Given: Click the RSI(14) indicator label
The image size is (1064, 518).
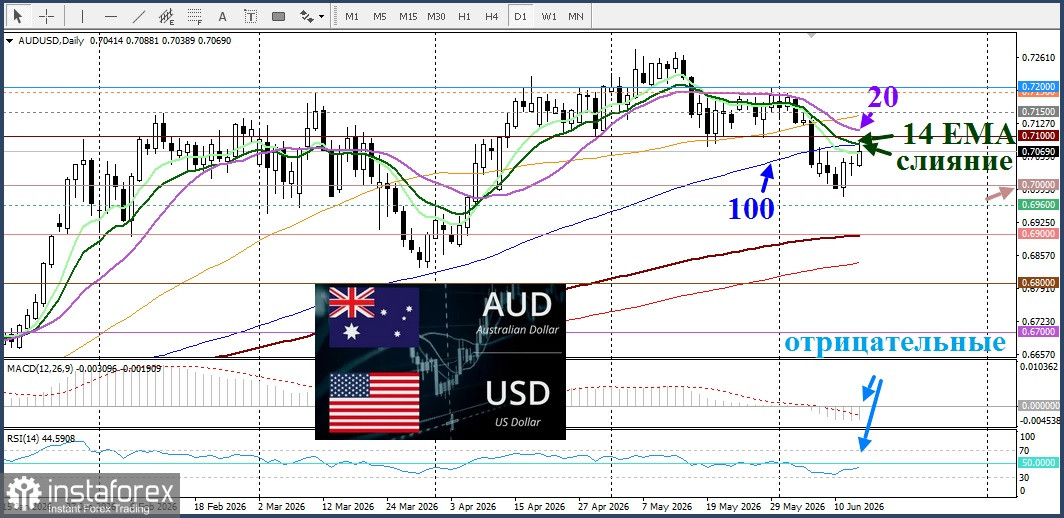Looking at the screenshot, I should click(22, 439).
